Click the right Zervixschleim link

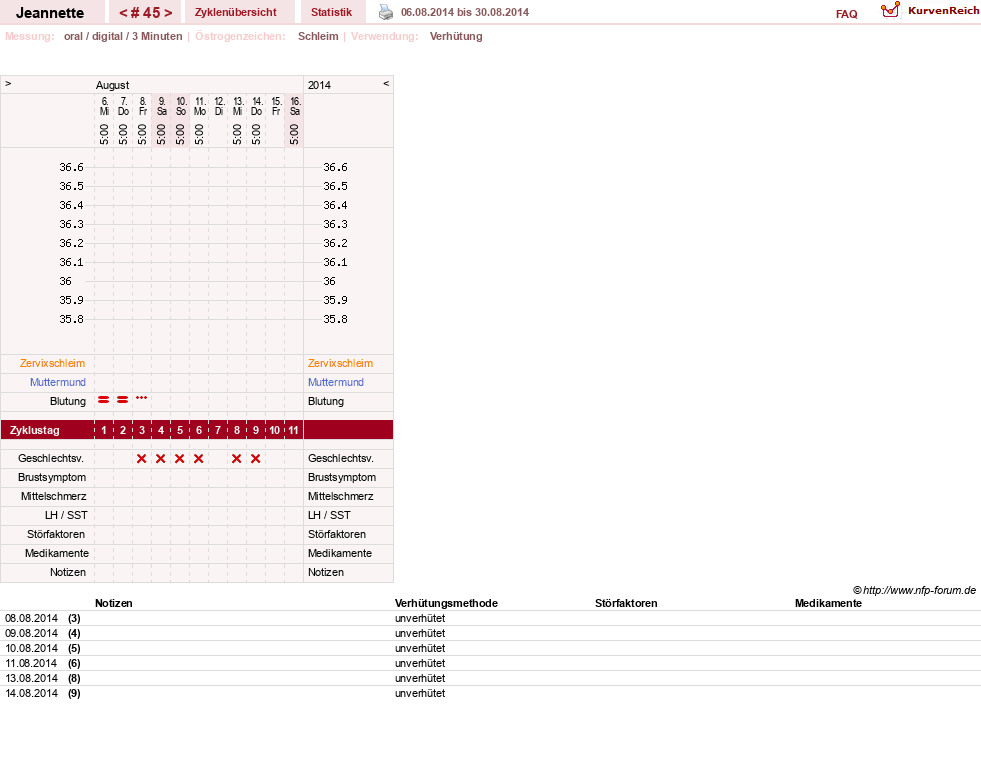[x=340, y=363]
